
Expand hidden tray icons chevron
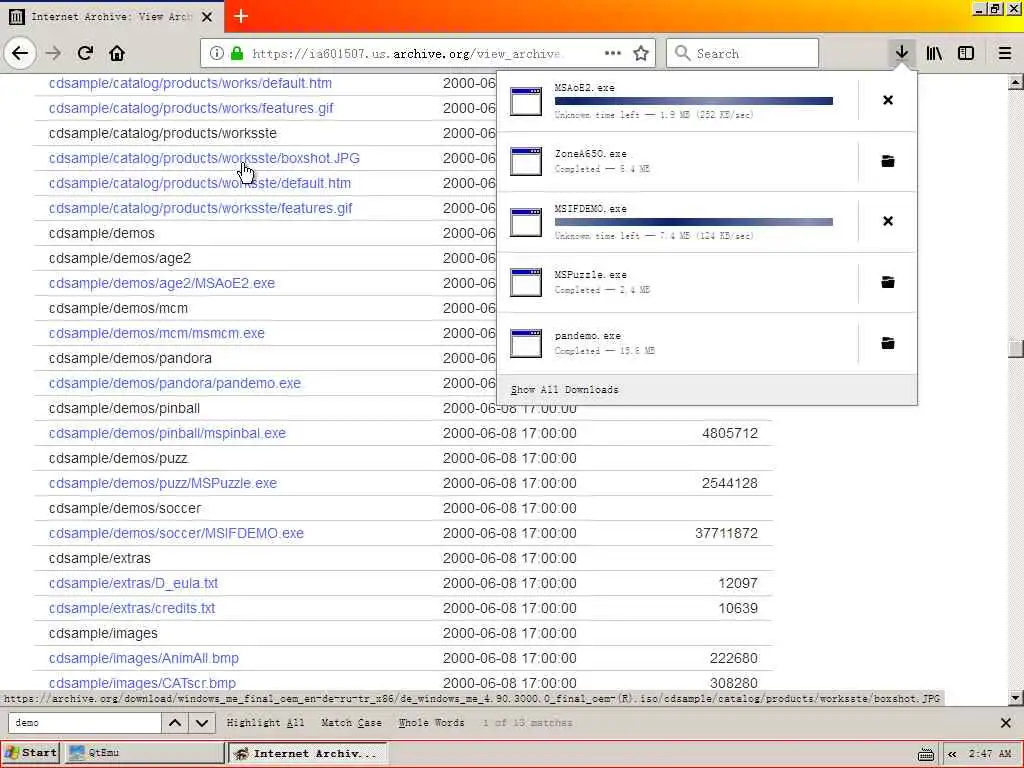(x=952, y=754)
